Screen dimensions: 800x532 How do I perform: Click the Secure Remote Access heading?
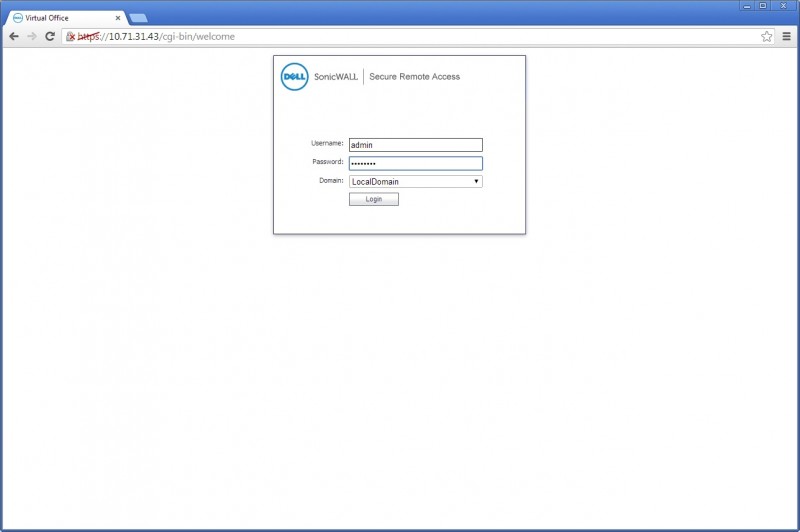(x=414, y=77)
